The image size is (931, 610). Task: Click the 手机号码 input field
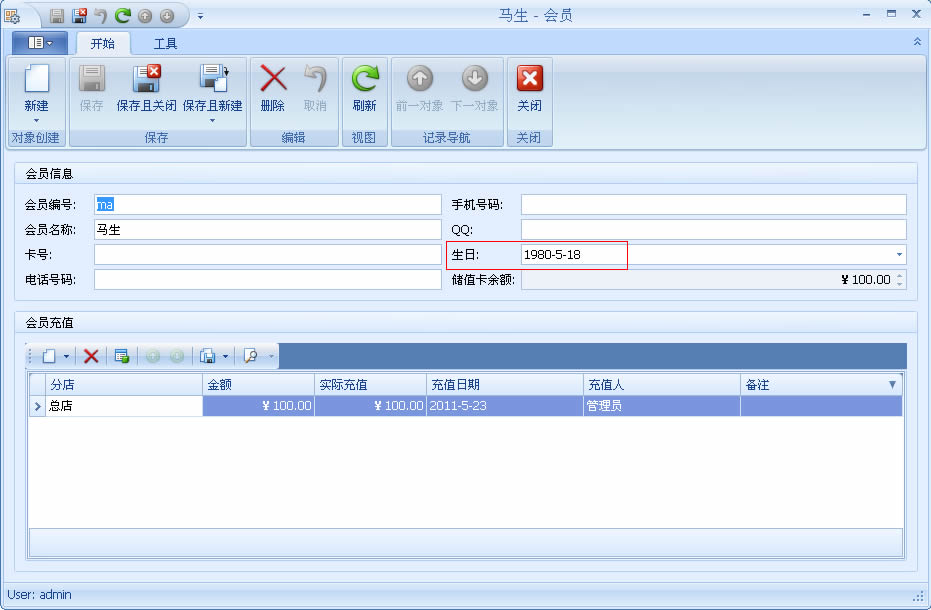[713, 205]
